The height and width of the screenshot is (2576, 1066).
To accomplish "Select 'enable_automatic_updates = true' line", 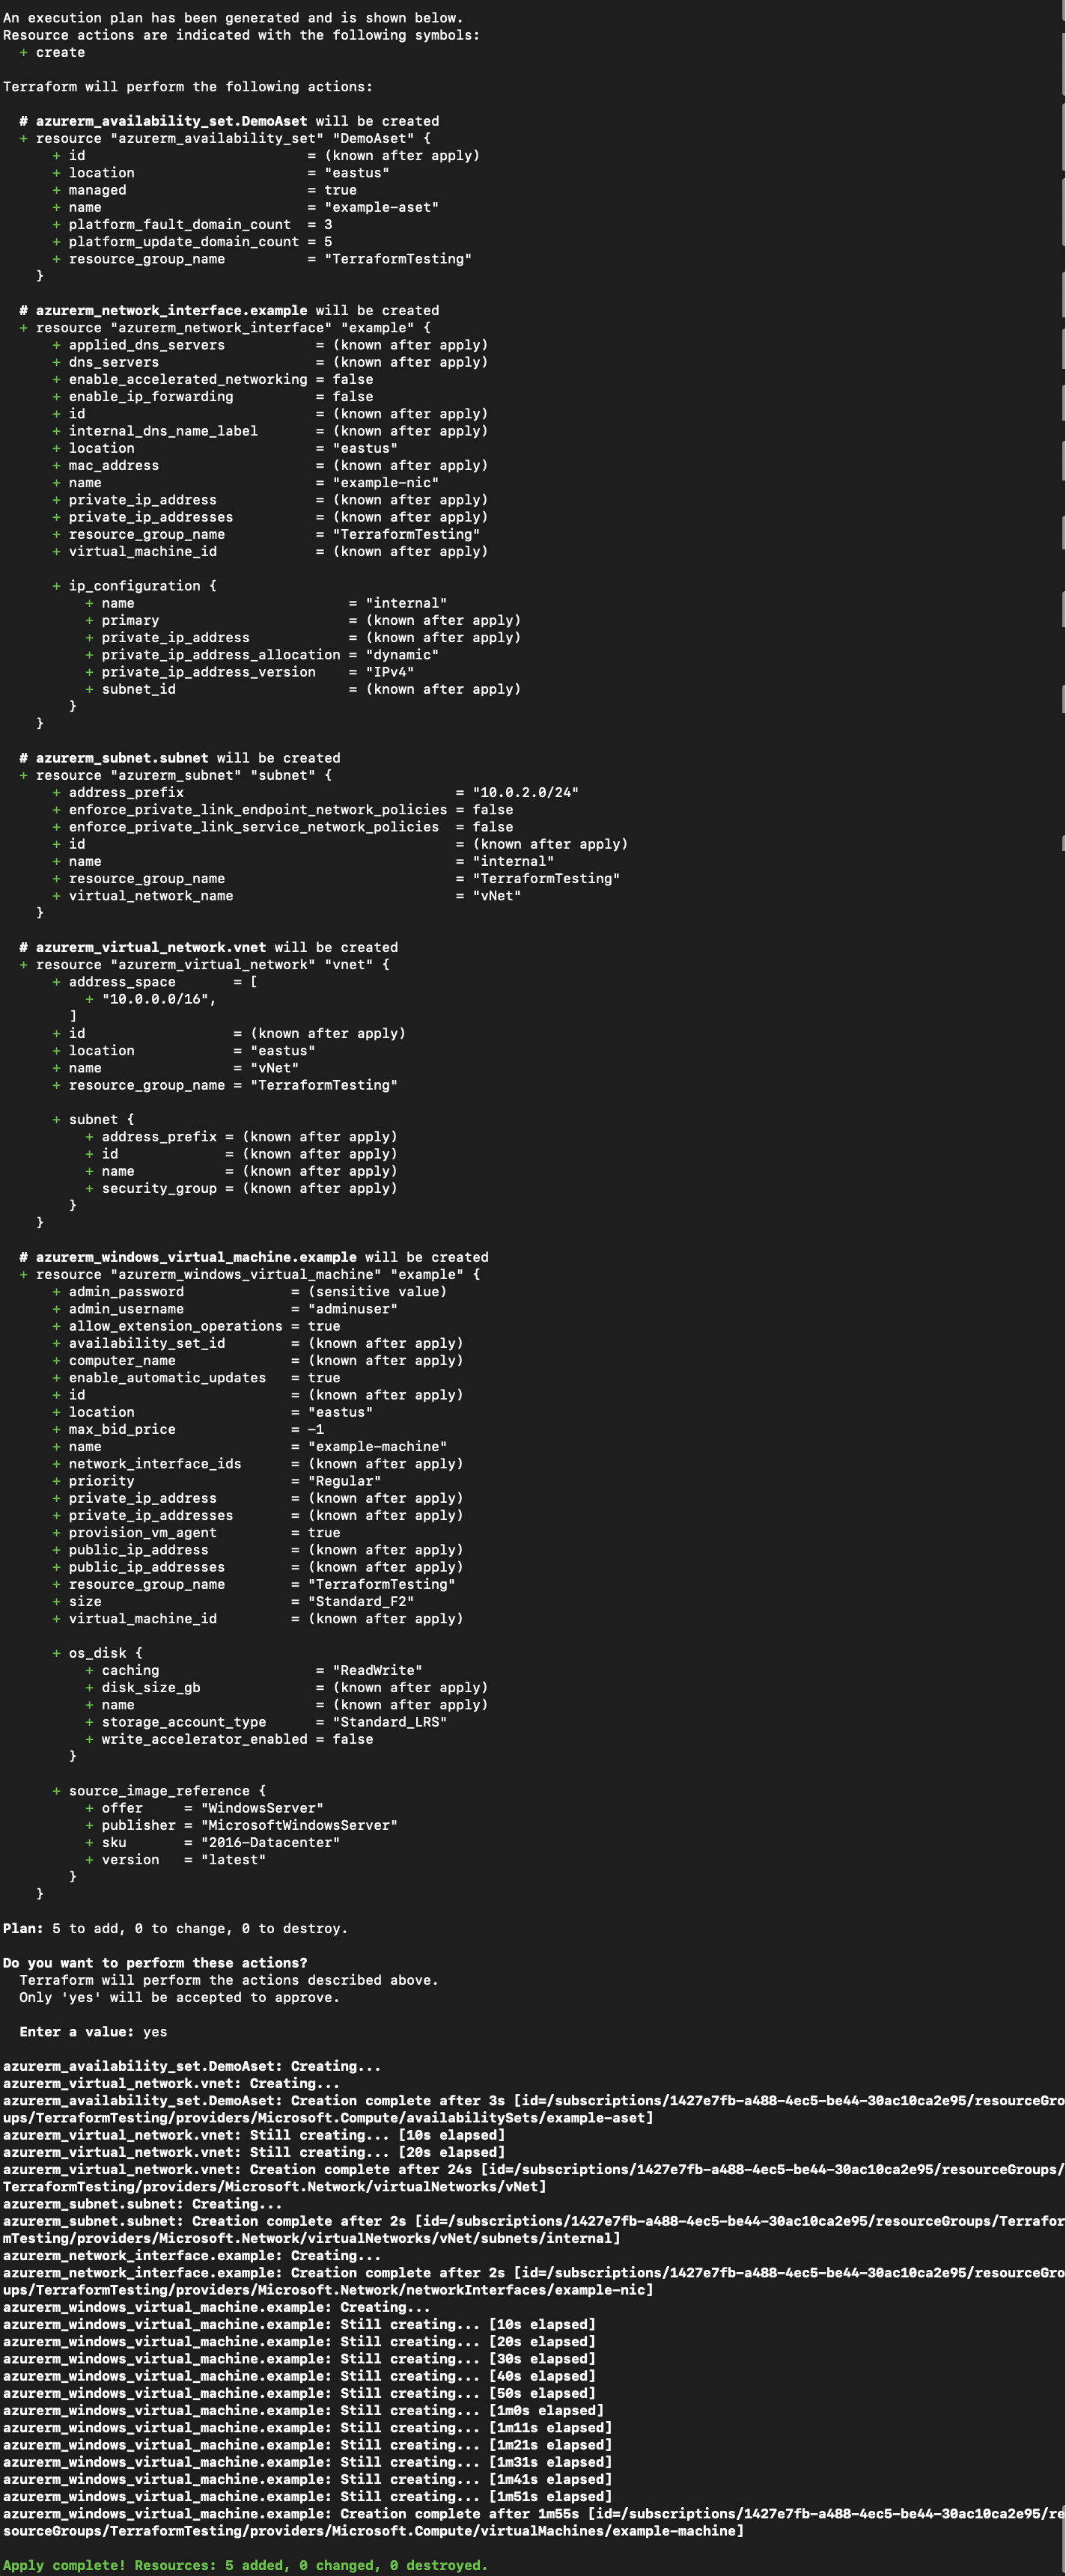I will (x=196, y=1378).
